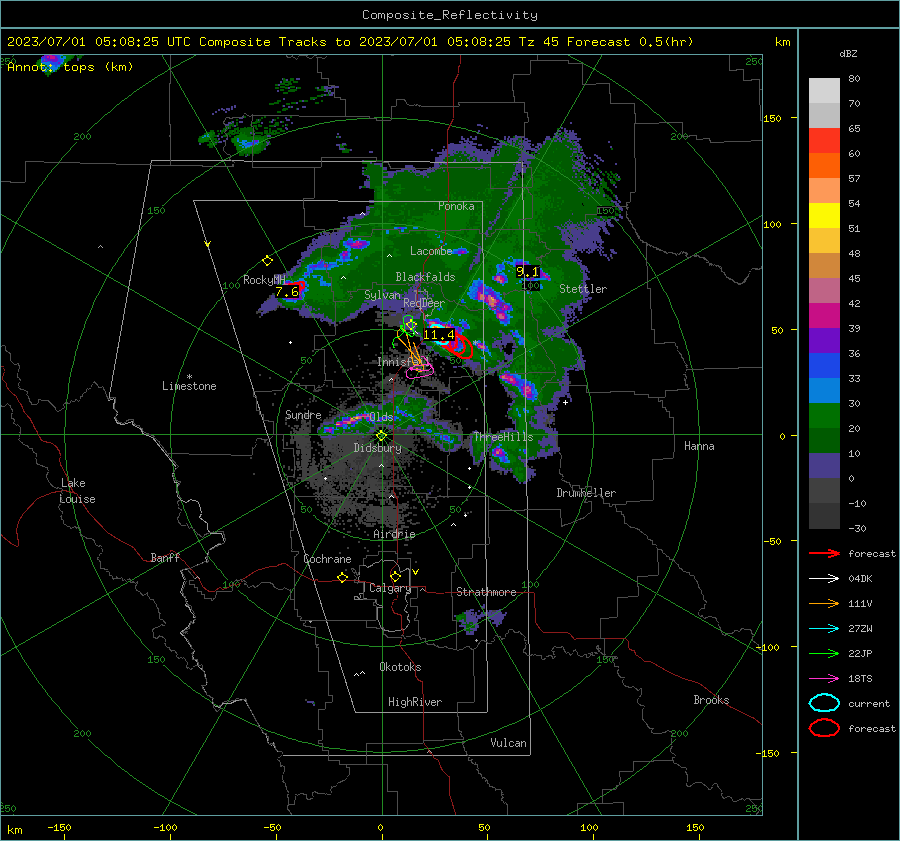Click the Sundre city label
Viewport: 900px width, 841px height.
click(303, 414)
